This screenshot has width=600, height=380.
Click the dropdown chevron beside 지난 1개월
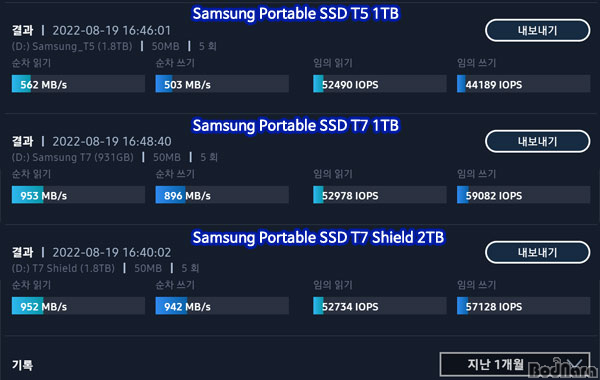tap(575, 364)
